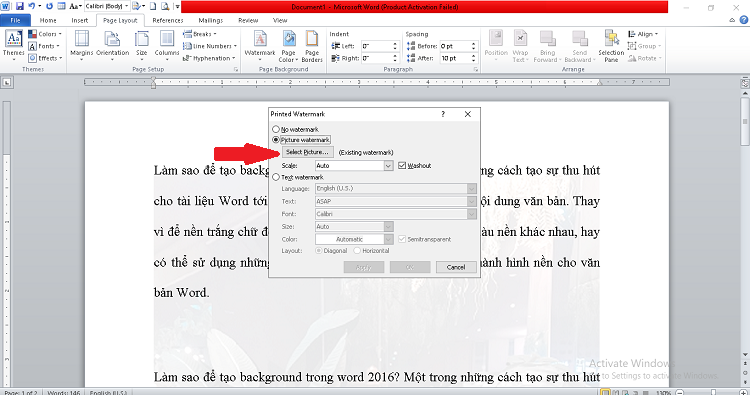
Task: Click the Page Borders icon
Action: coord(312,46)
